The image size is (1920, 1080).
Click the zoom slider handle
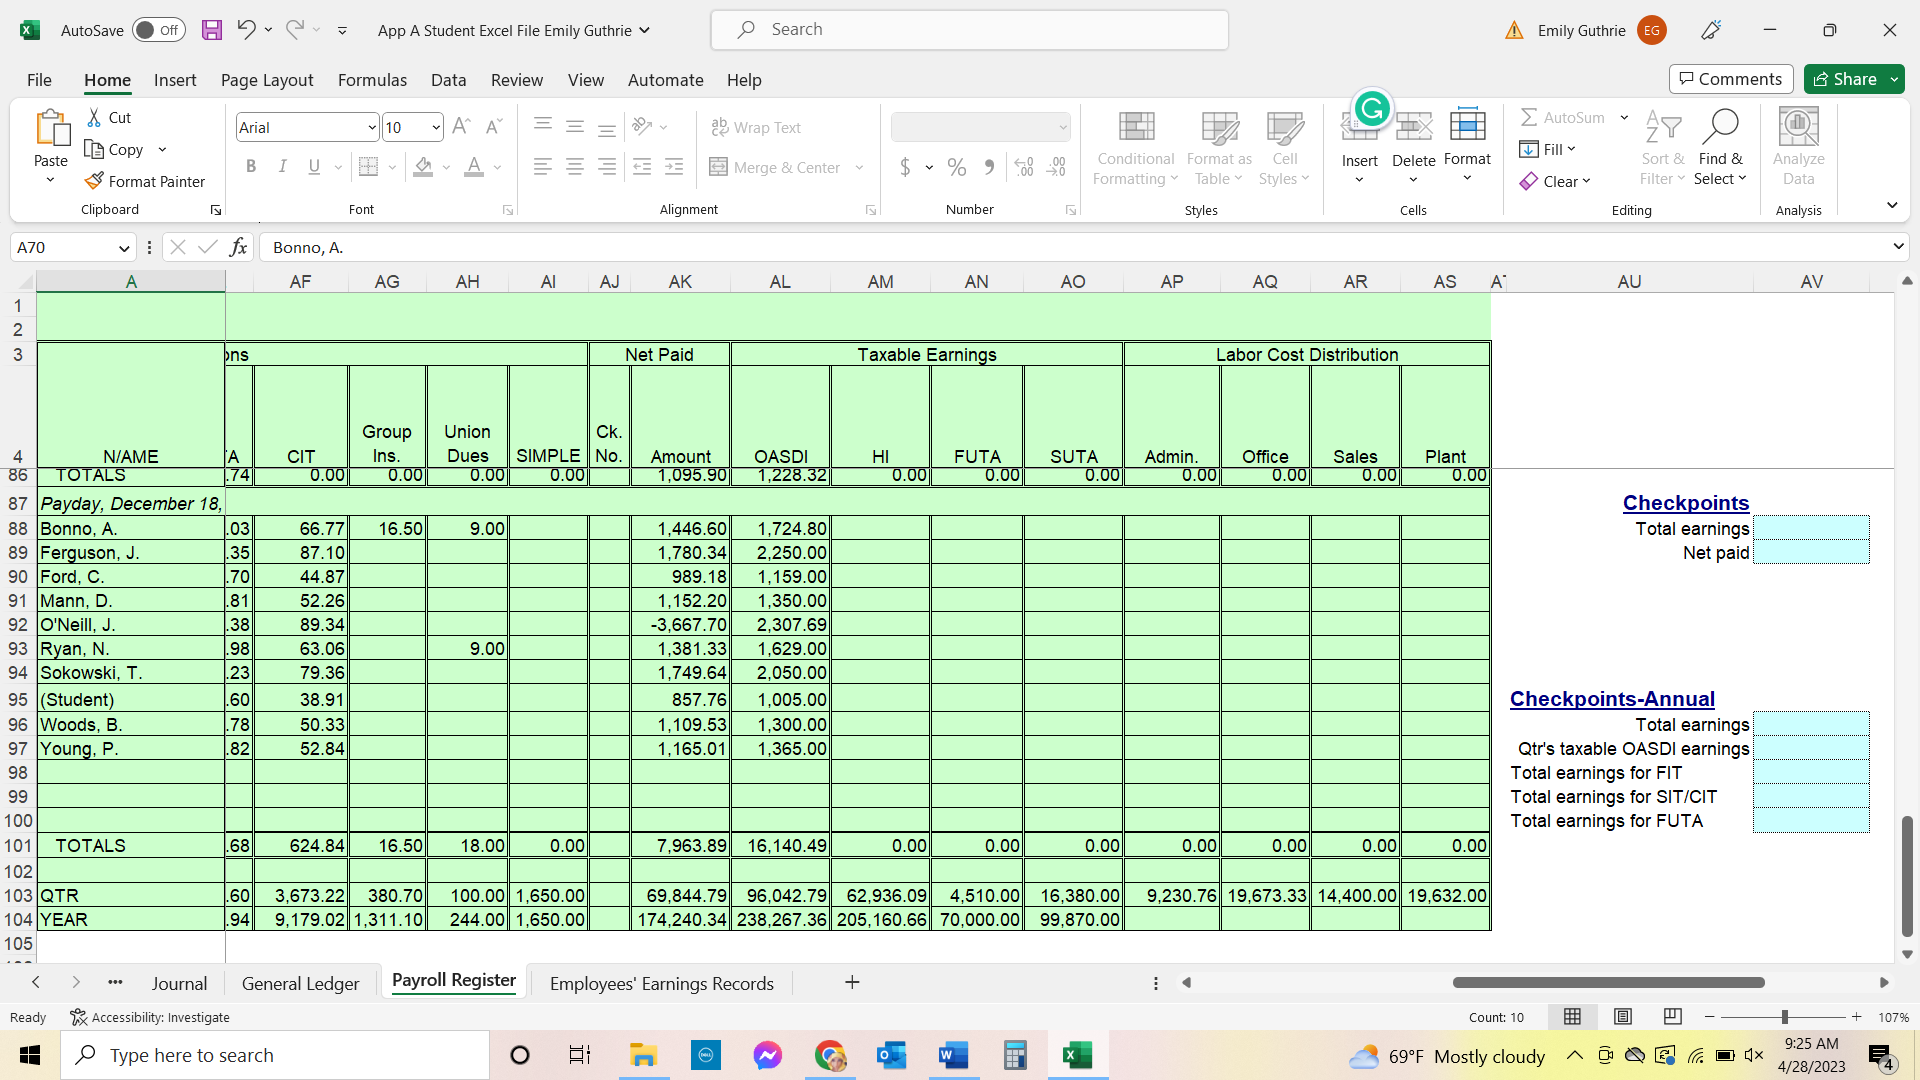1784,1017
